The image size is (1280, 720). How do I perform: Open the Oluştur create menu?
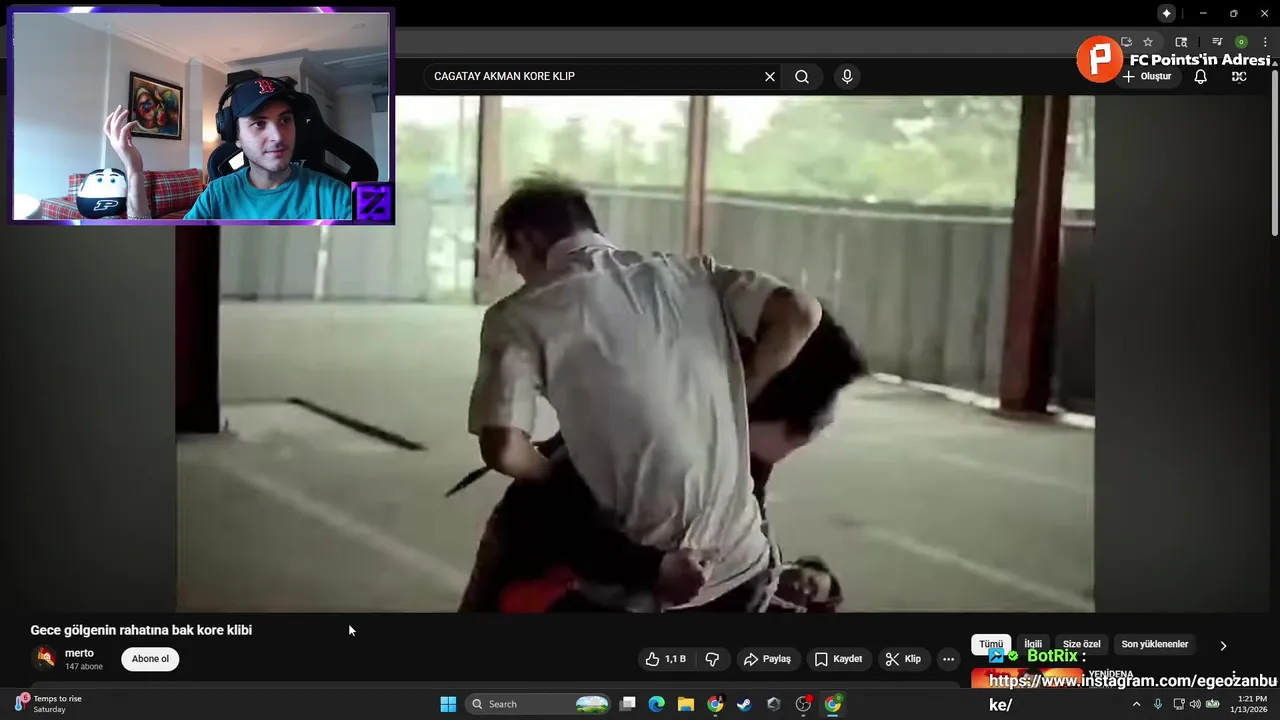point(1147,76)
